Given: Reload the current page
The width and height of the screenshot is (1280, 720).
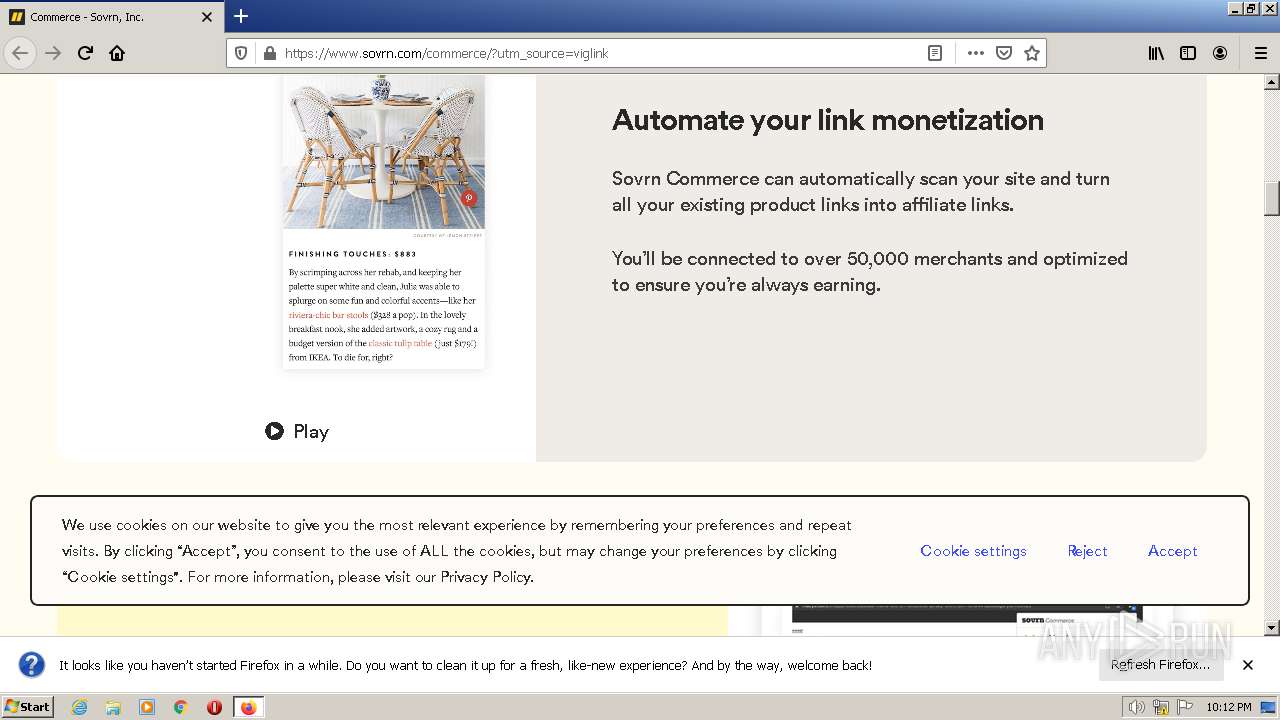Looking at the screenshot, I should coord(85,53).
